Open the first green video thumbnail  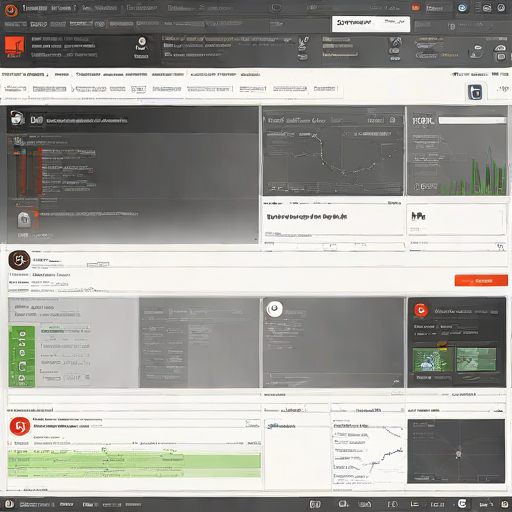[x=433, y=359]
